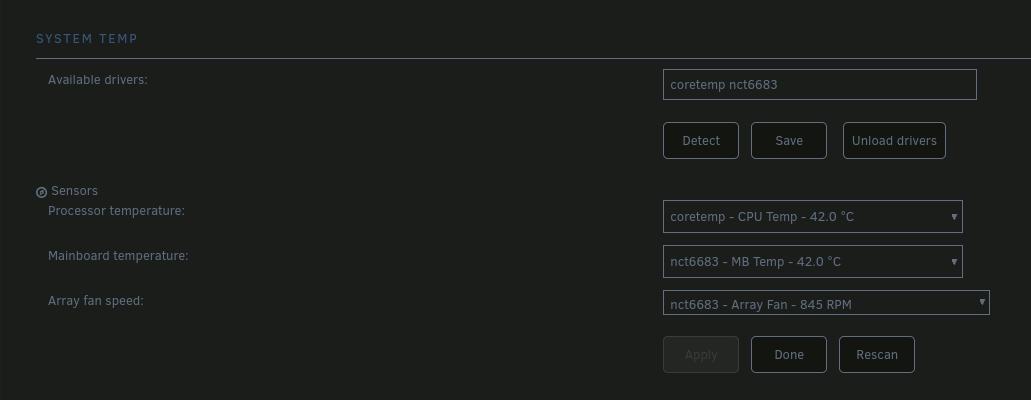Save the available drivers

788,141
